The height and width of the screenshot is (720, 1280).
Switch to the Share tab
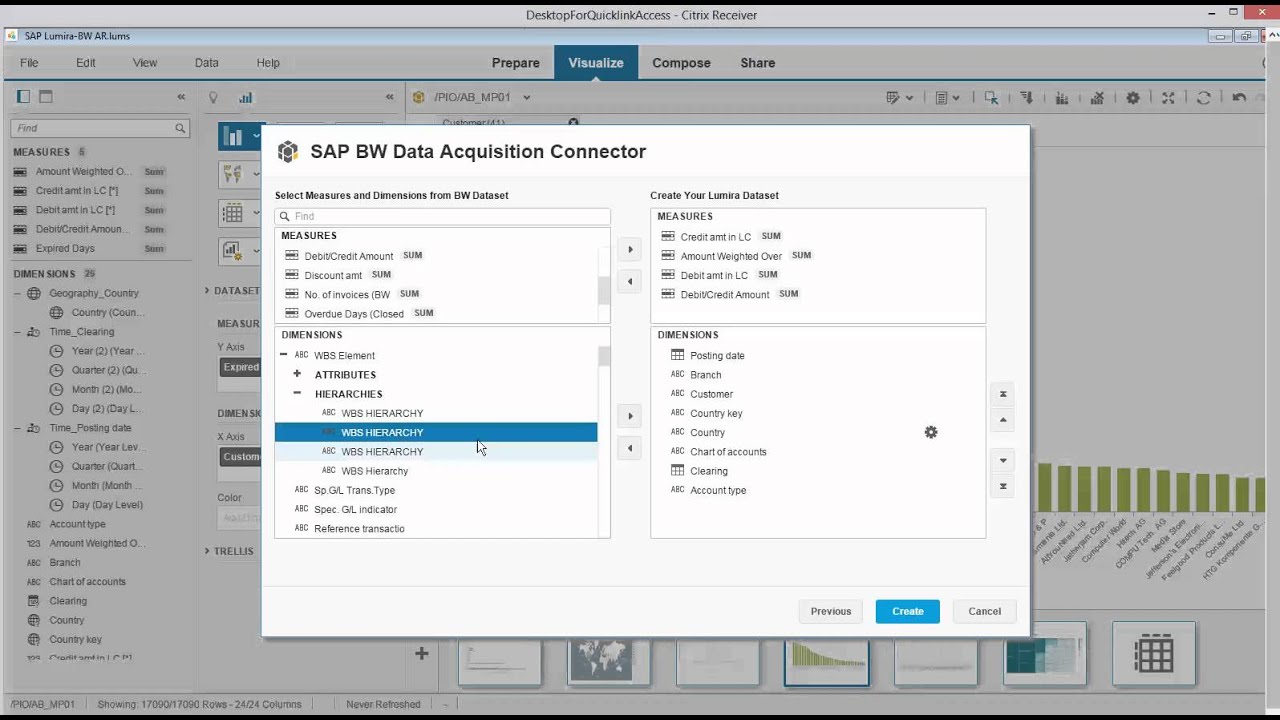(x=758, y=63)
